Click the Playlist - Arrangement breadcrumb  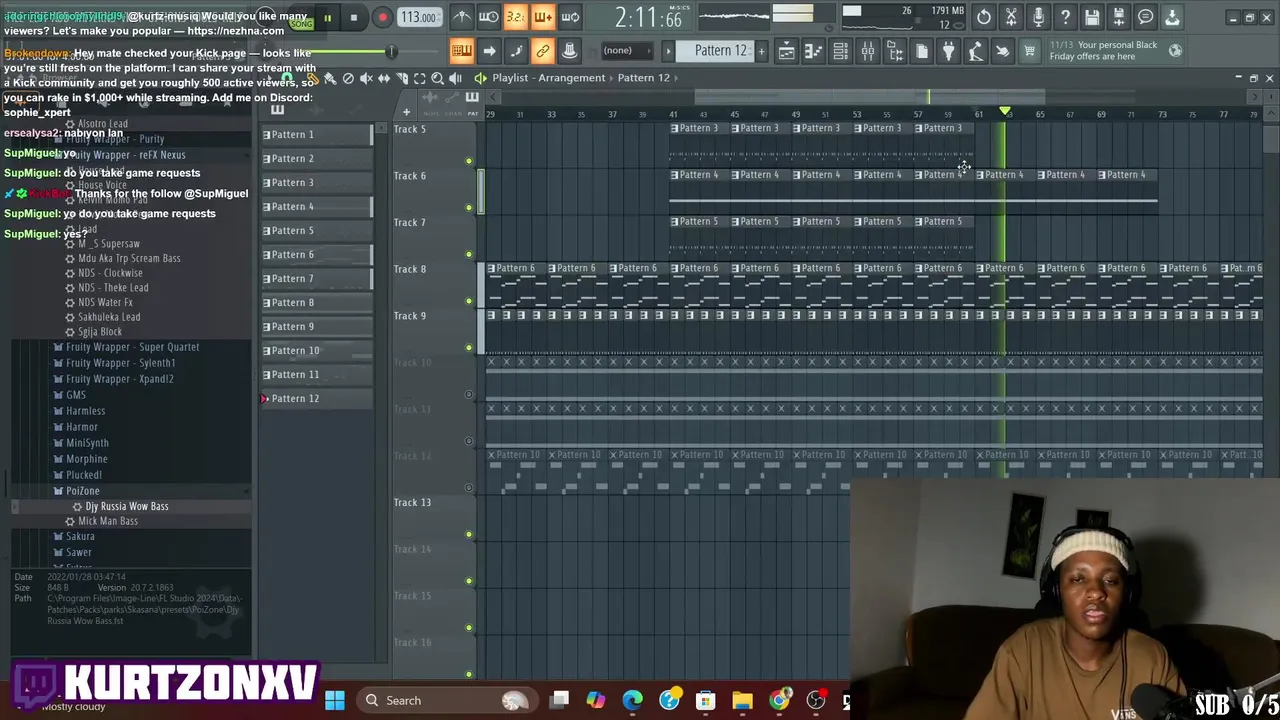(x=548, y=78)
